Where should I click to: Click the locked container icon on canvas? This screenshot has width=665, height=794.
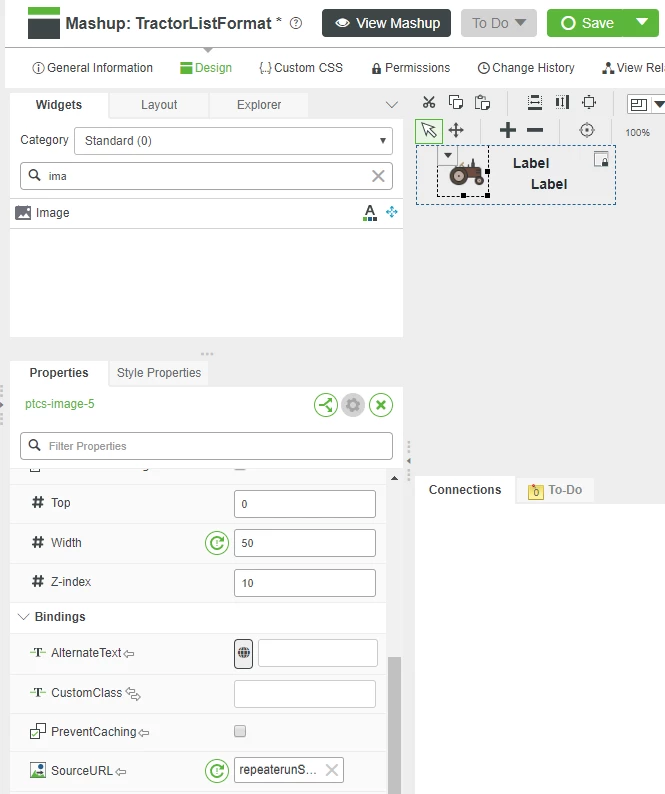pos(601,160)
